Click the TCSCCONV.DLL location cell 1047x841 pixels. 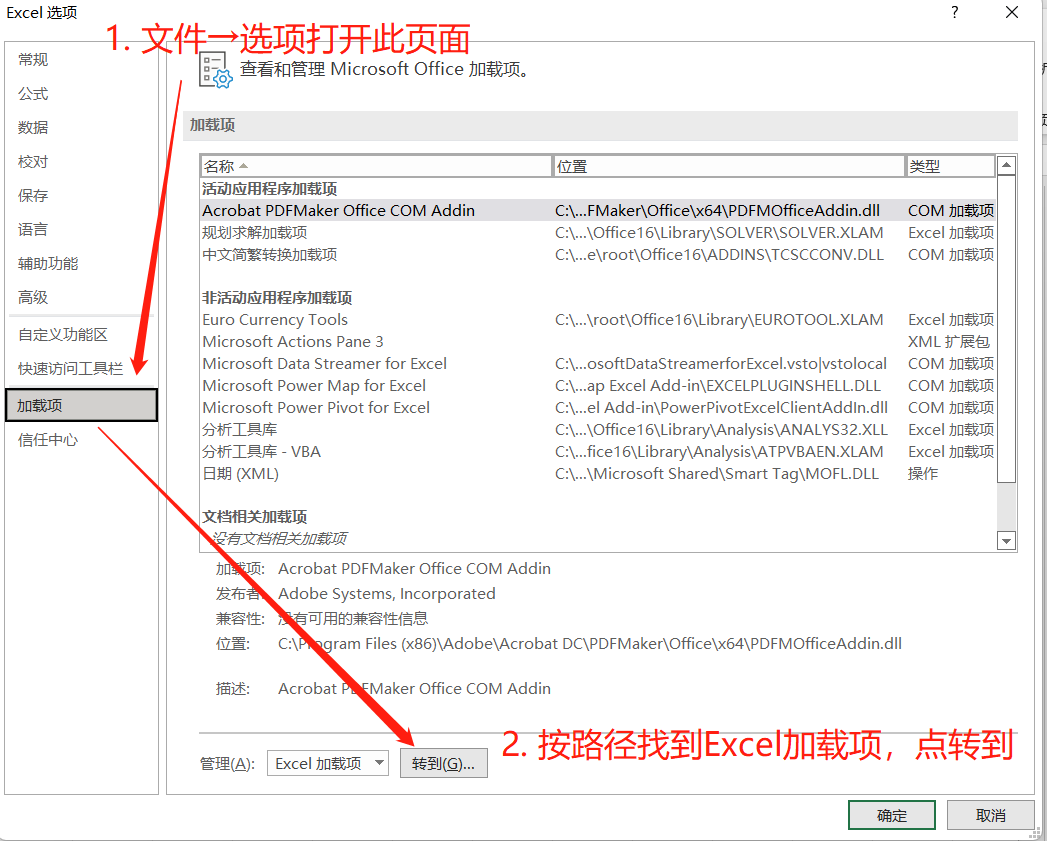719,255
